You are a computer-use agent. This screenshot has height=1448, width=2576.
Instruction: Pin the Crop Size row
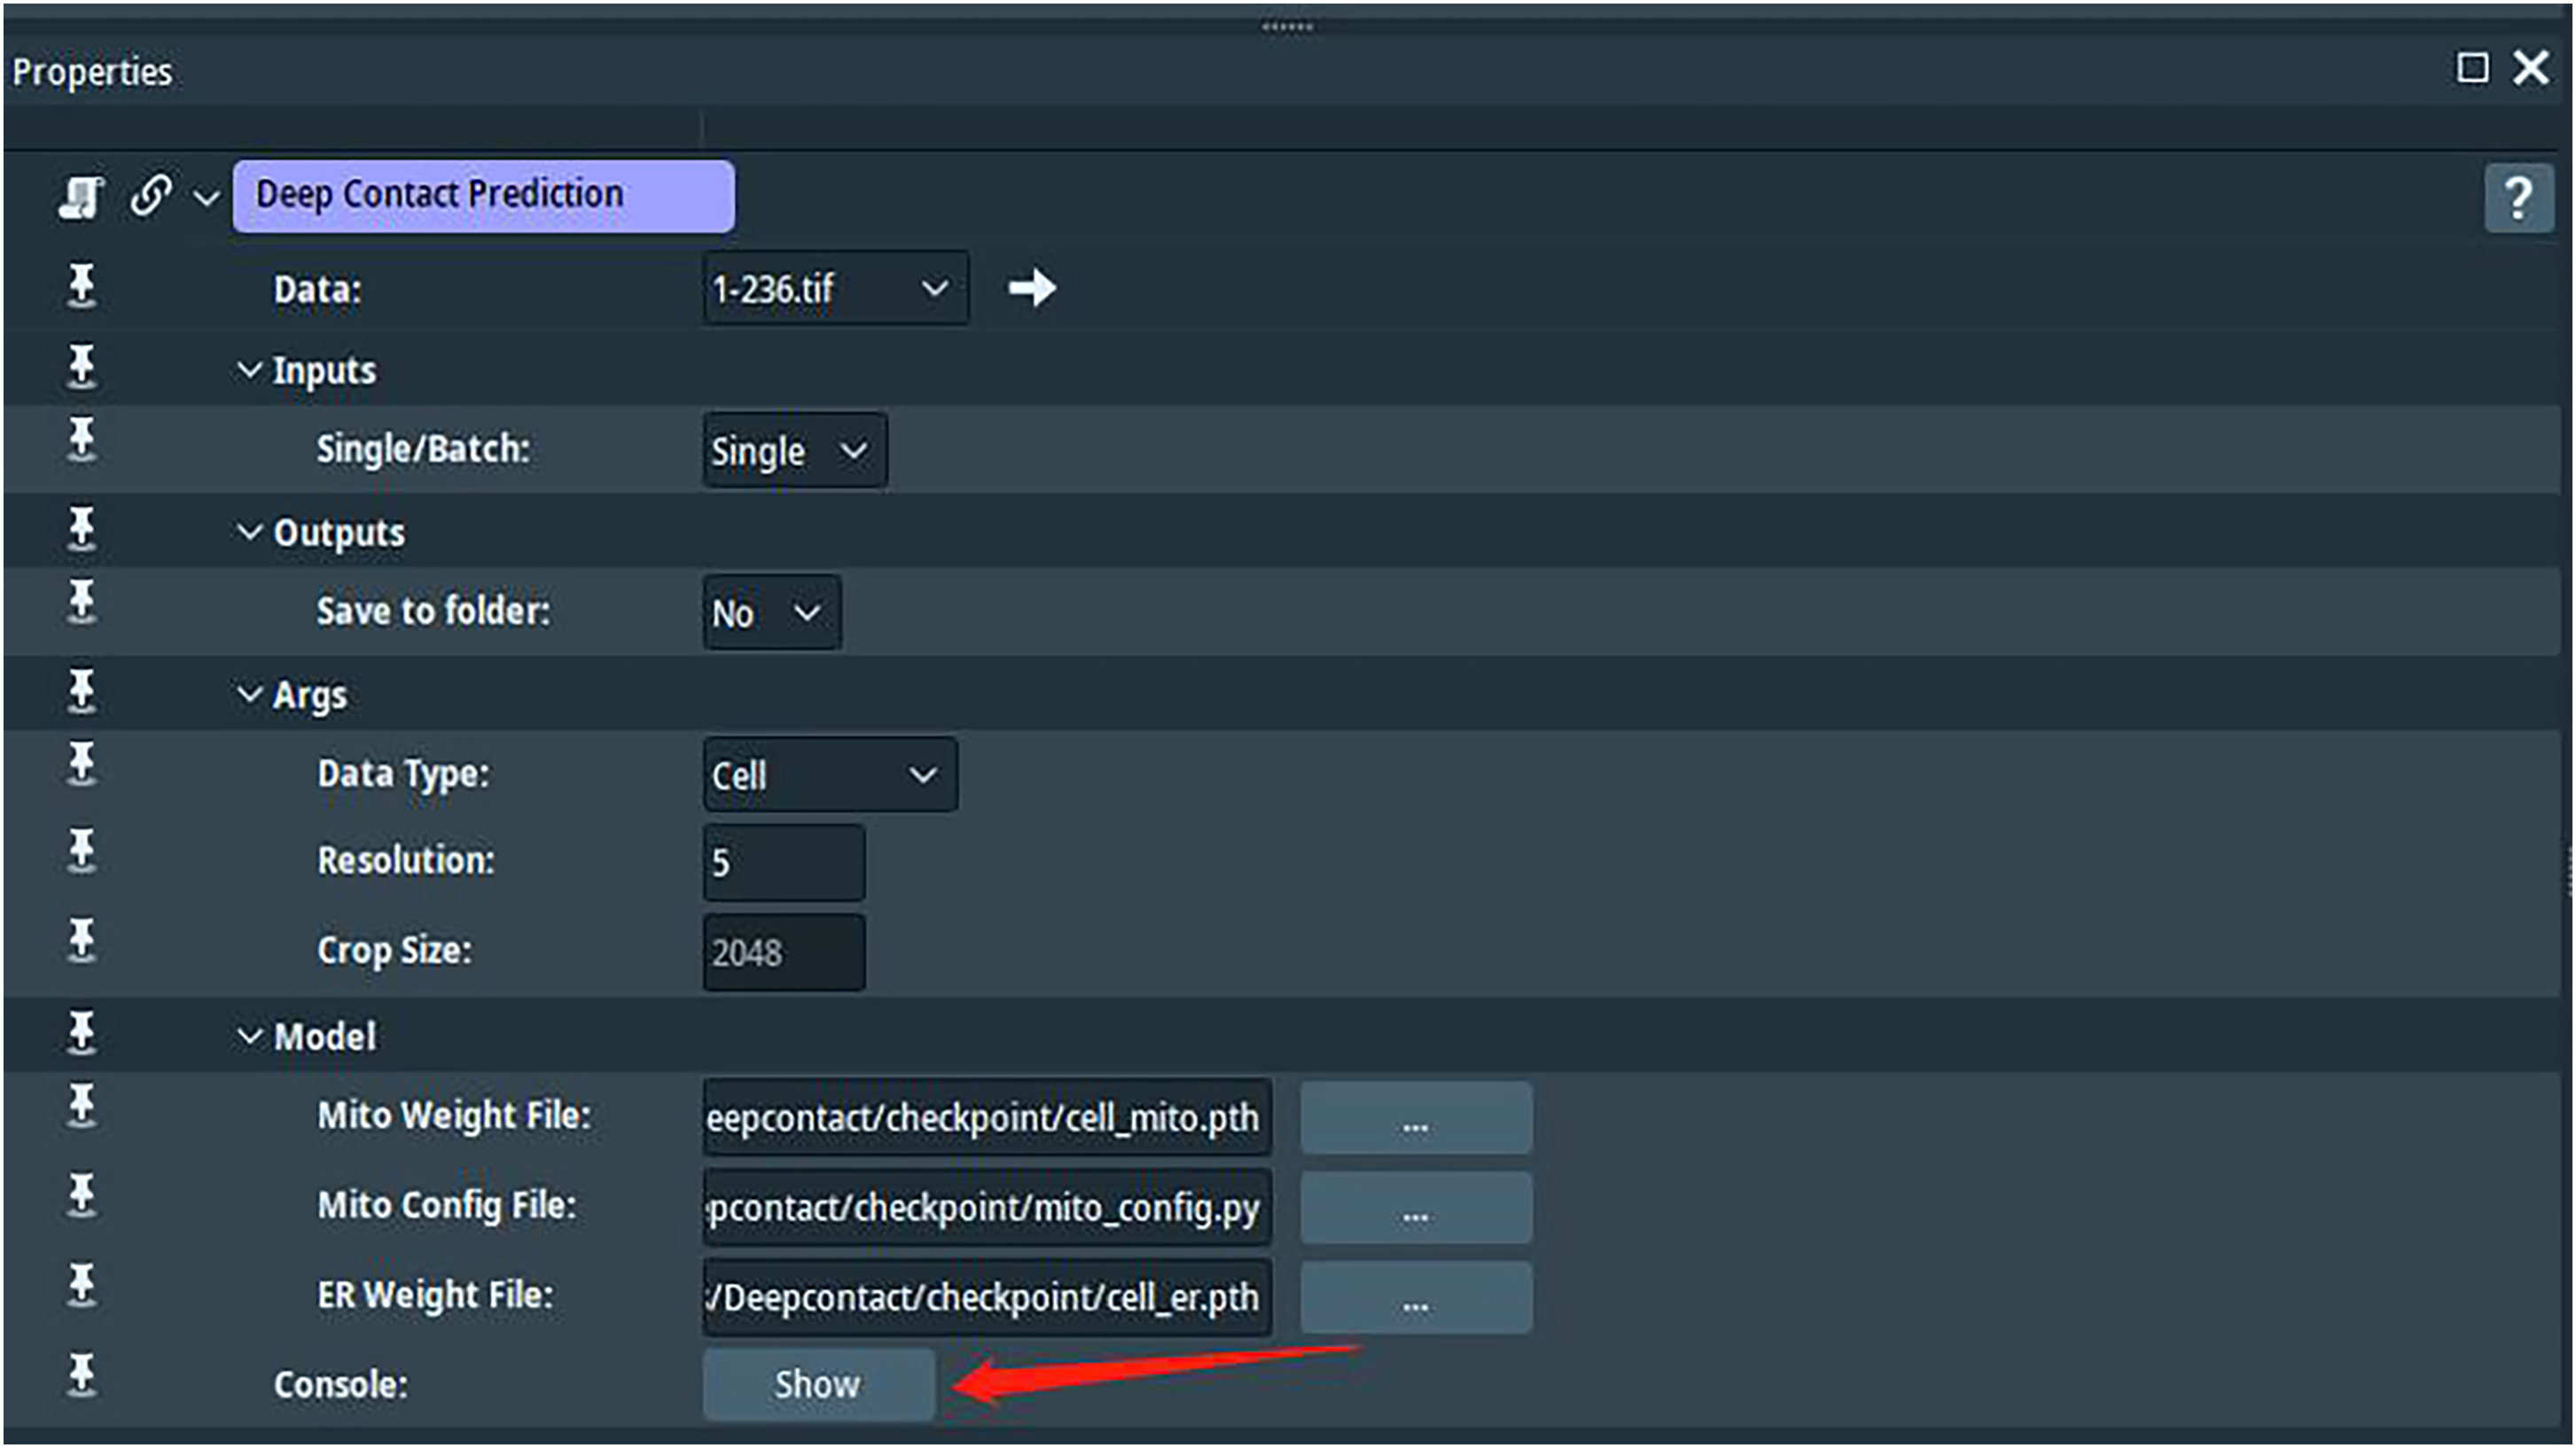coord(81,941)
